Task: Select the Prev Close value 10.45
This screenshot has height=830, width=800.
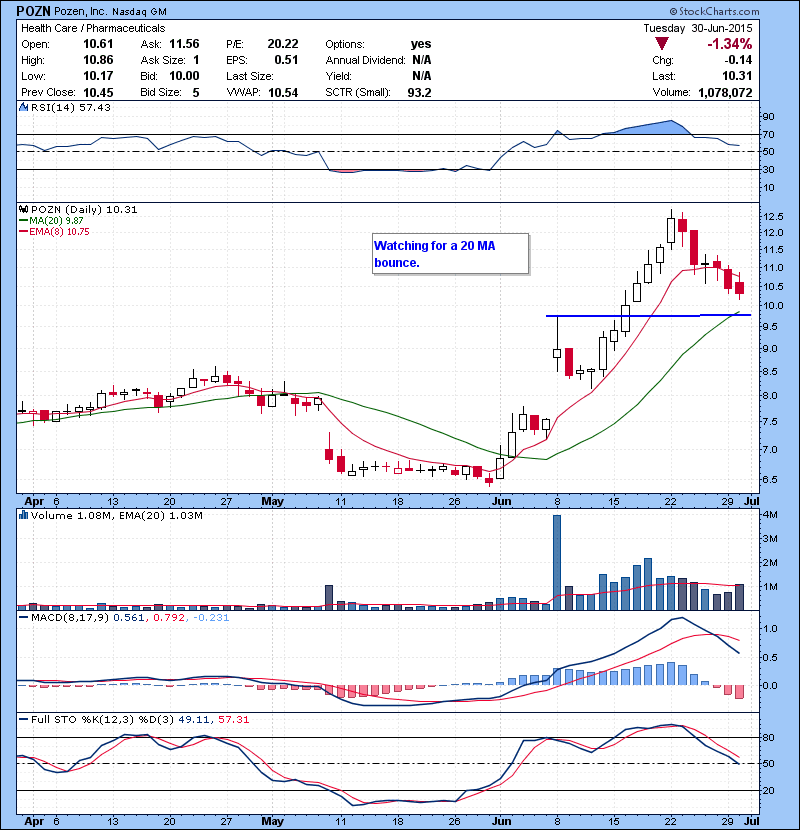Action: (98, 93)
